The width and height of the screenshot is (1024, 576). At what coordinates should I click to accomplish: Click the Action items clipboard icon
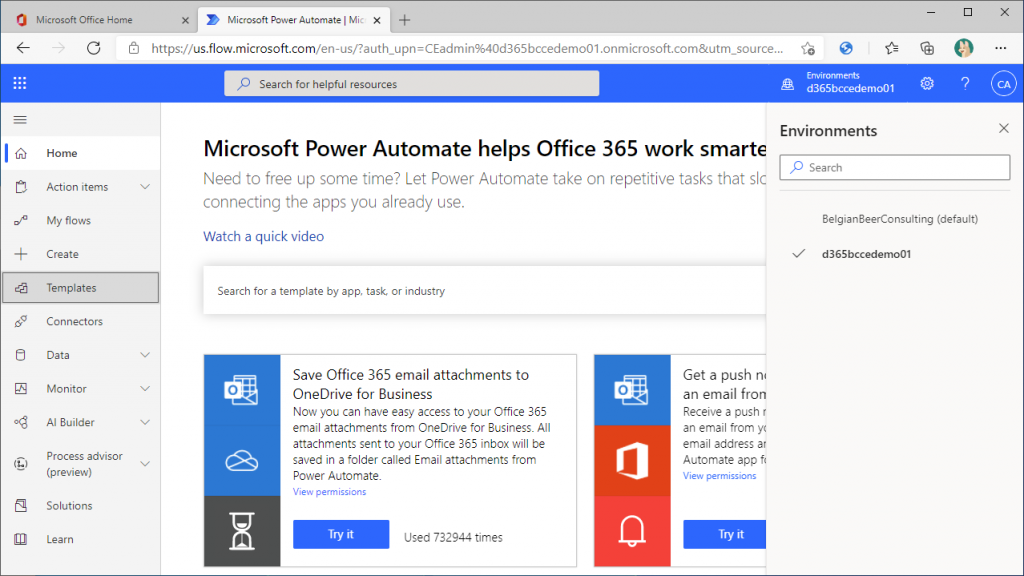(21, 187)
